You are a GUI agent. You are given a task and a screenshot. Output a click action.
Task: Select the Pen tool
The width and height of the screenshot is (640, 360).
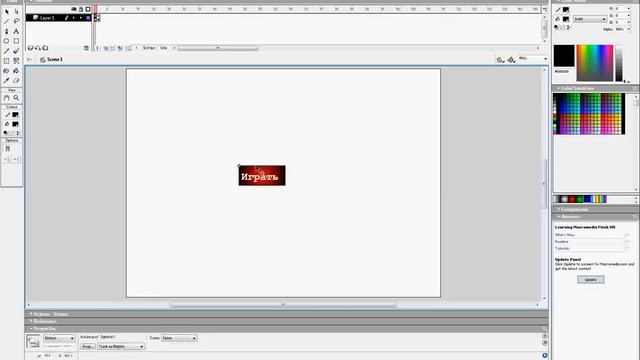tap(7, 31)
